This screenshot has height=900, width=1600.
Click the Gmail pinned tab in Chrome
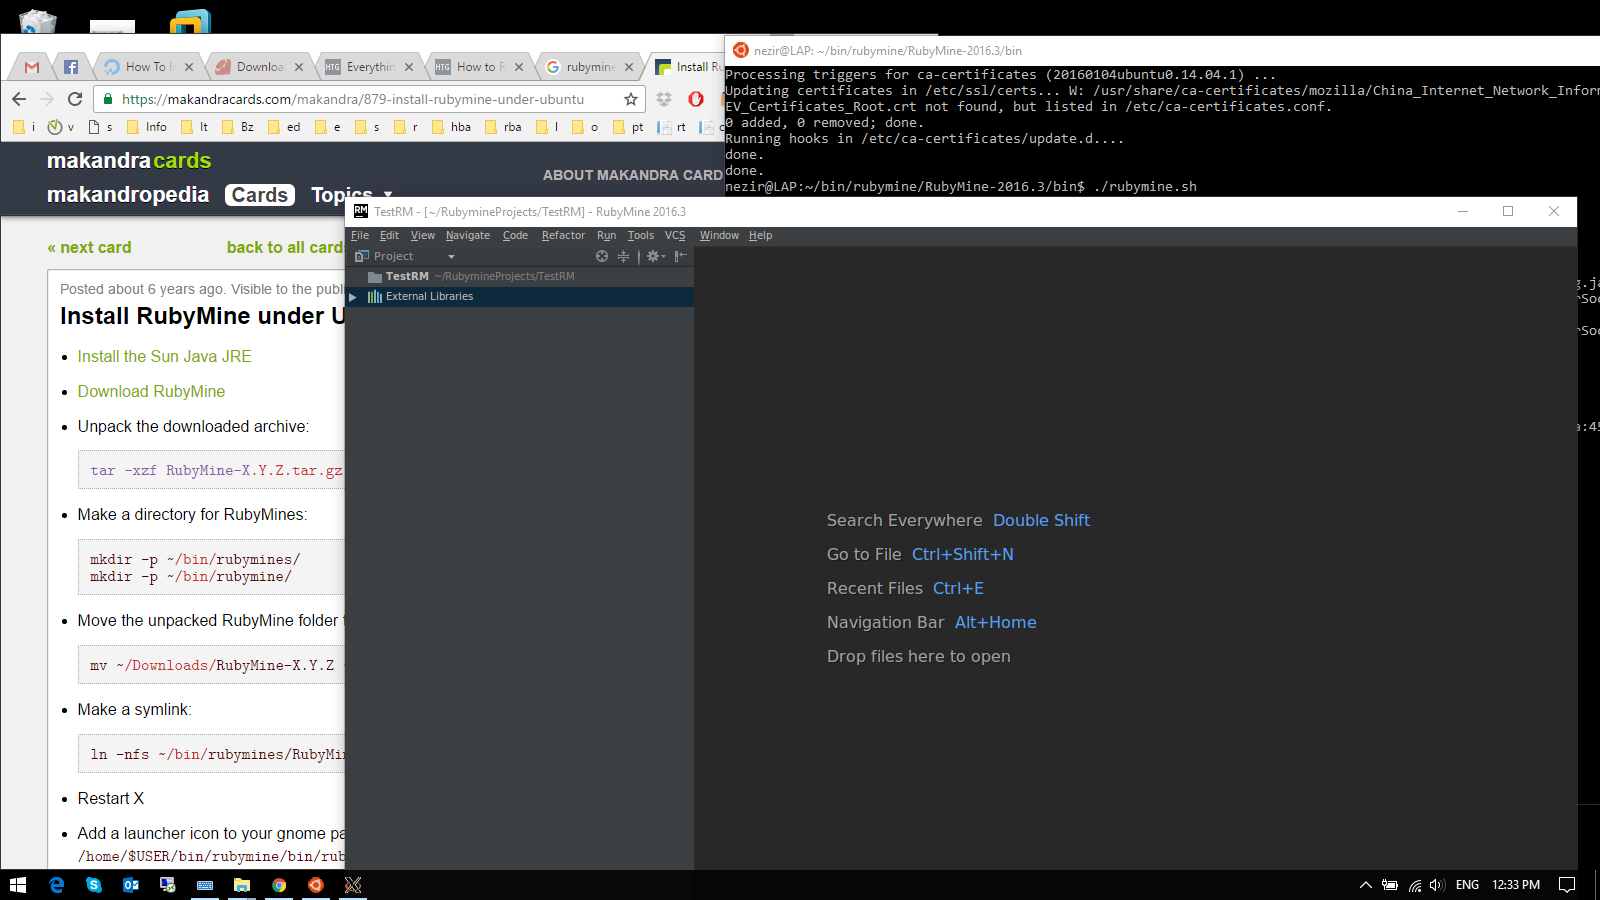32,67
